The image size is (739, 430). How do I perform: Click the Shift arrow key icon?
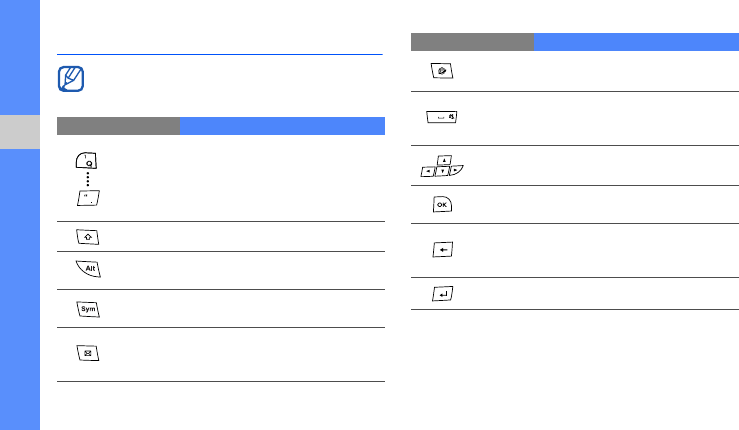[x=86, y=238]
